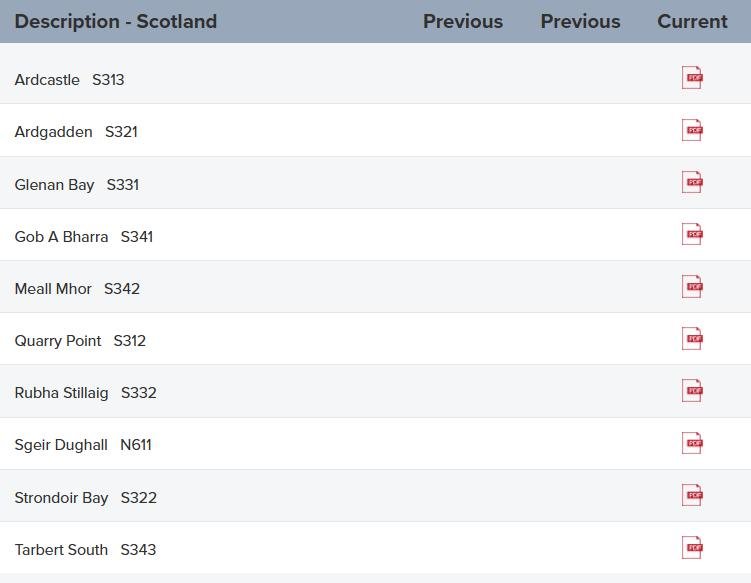Viewport: 751px width, 583px height.
Task: Open the Ardgadden S321 PDF icon
Action: [692, 130]
